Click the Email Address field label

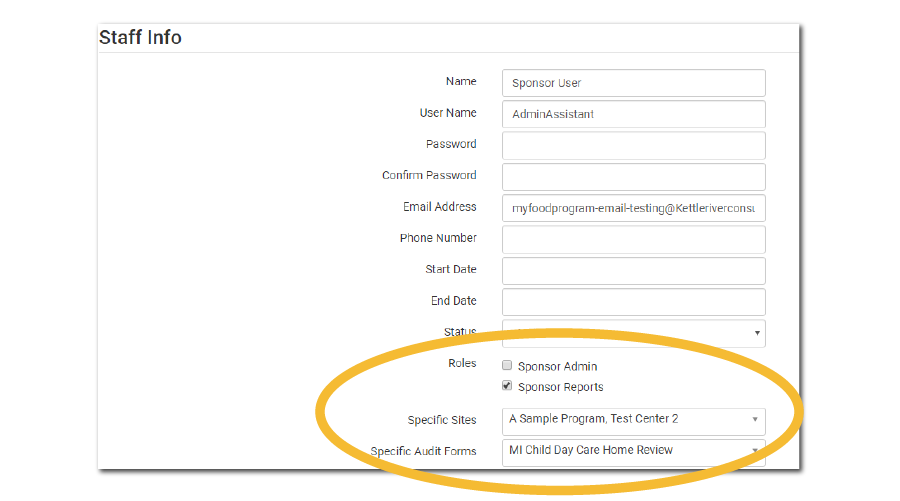coord(439,207)
